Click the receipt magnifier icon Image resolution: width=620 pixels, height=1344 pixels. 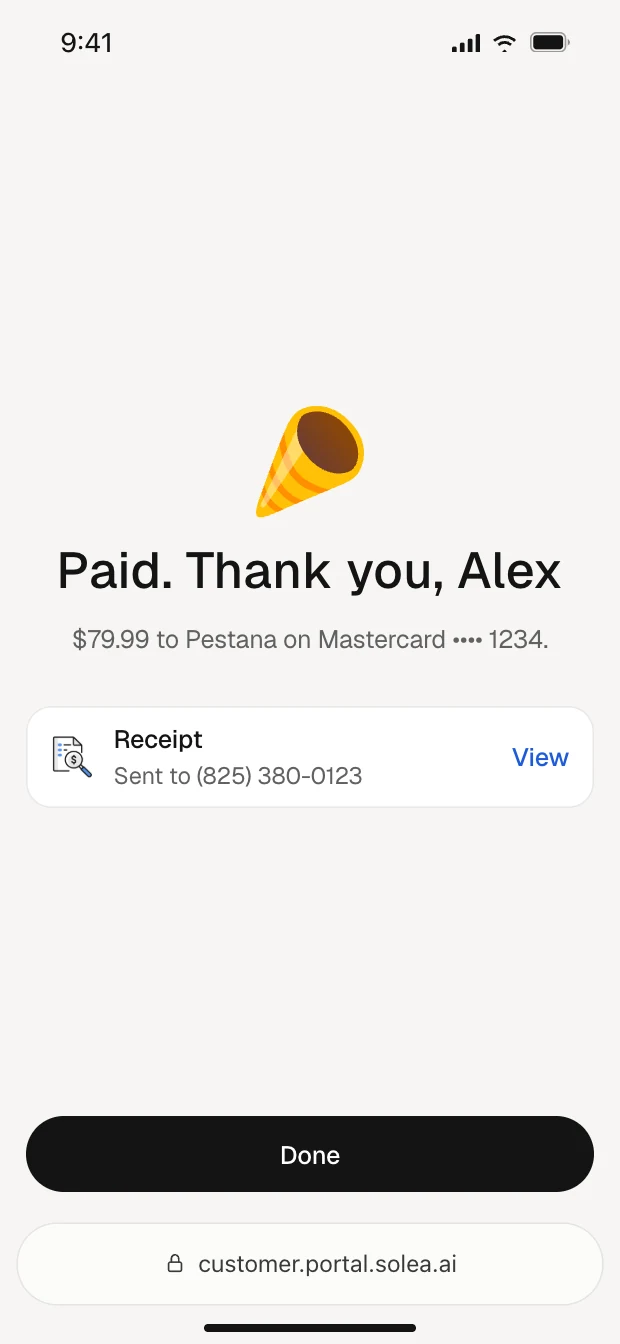point(72,757)
